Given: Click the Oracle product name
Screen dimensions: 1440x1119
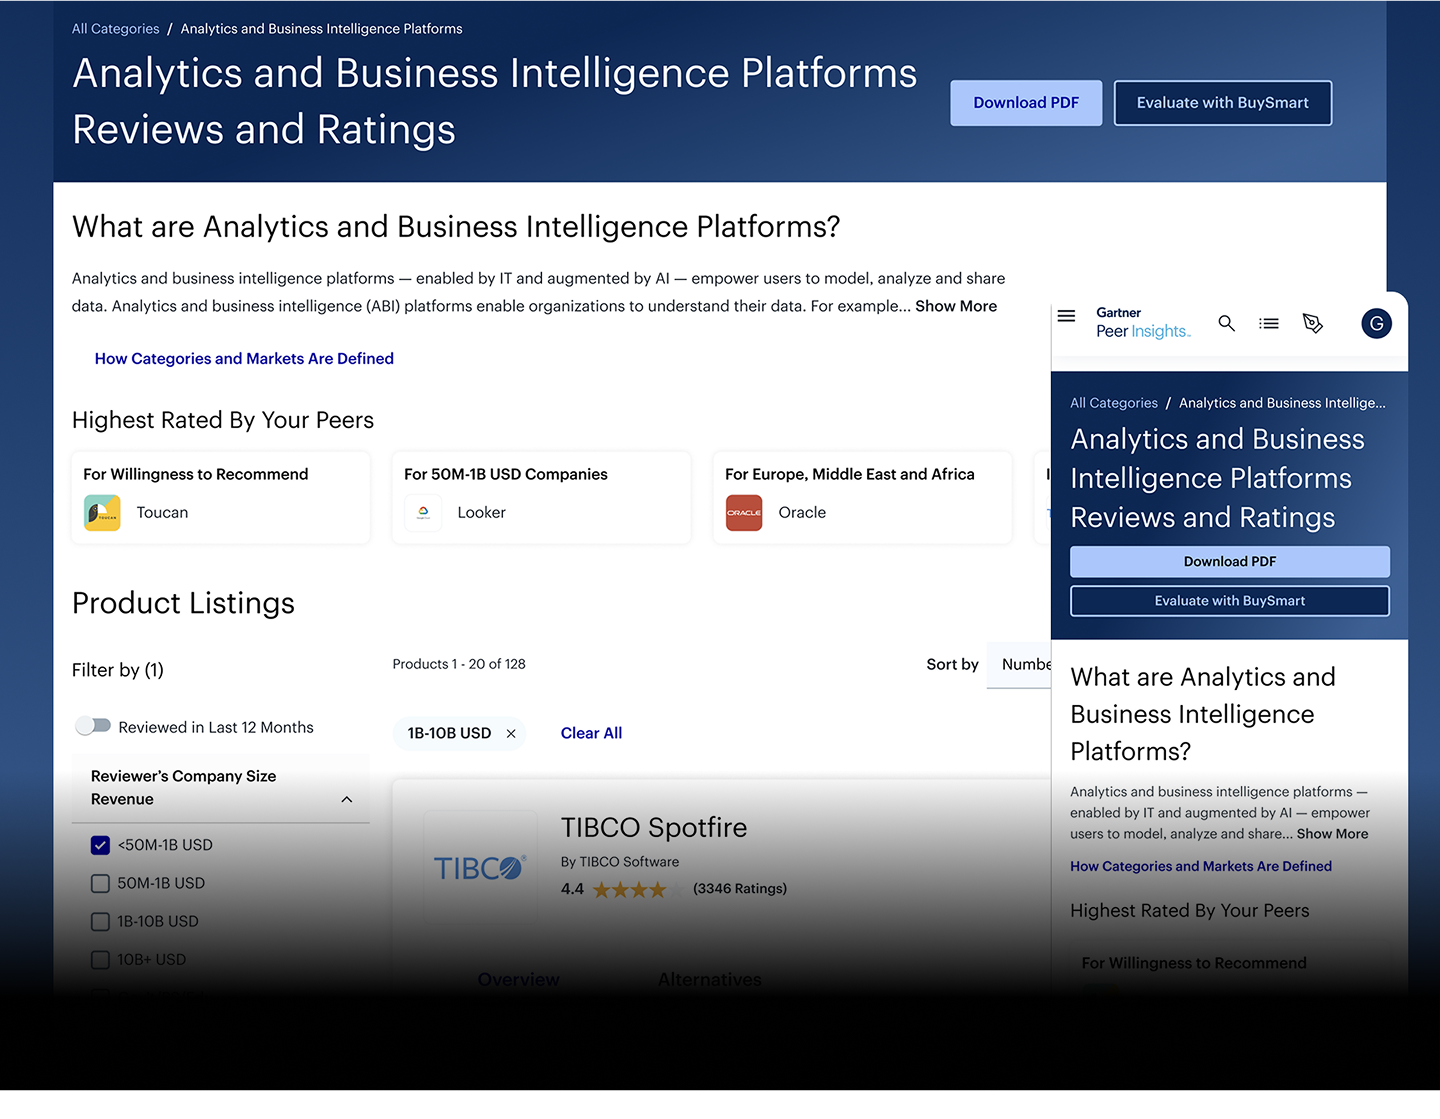Looking at the screenshot, I should click(x=802, y=513).
